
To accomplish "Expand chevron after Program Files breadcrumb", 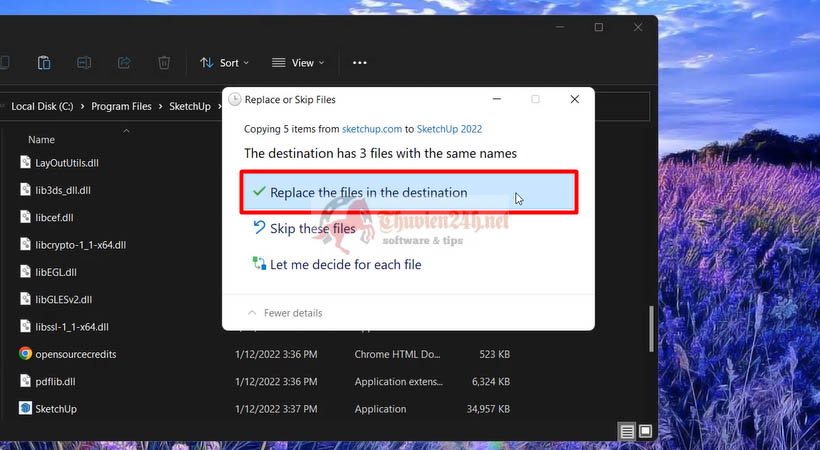I will pyautogui.click(x=161, y=106).
